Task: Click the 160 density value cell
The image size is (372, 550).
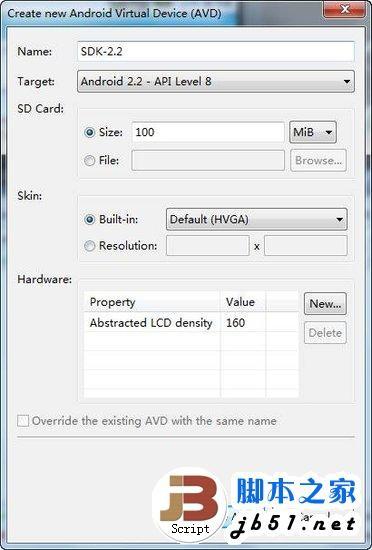Action: point(243,323)
